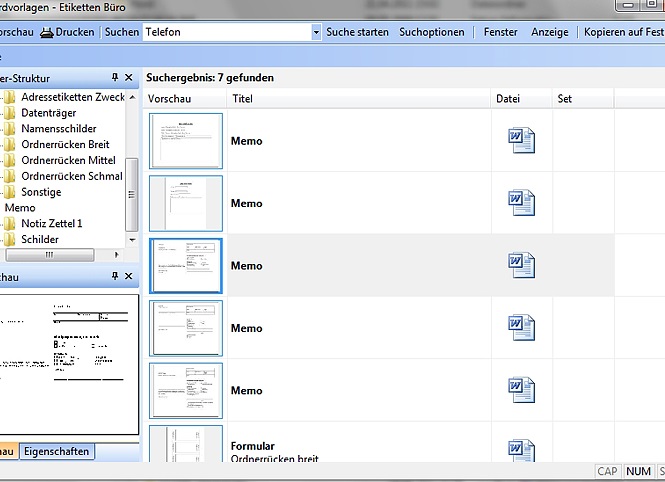Open the Anzeige menu
The width and height of the screenshot is (665, 482).
click(549, 32)
